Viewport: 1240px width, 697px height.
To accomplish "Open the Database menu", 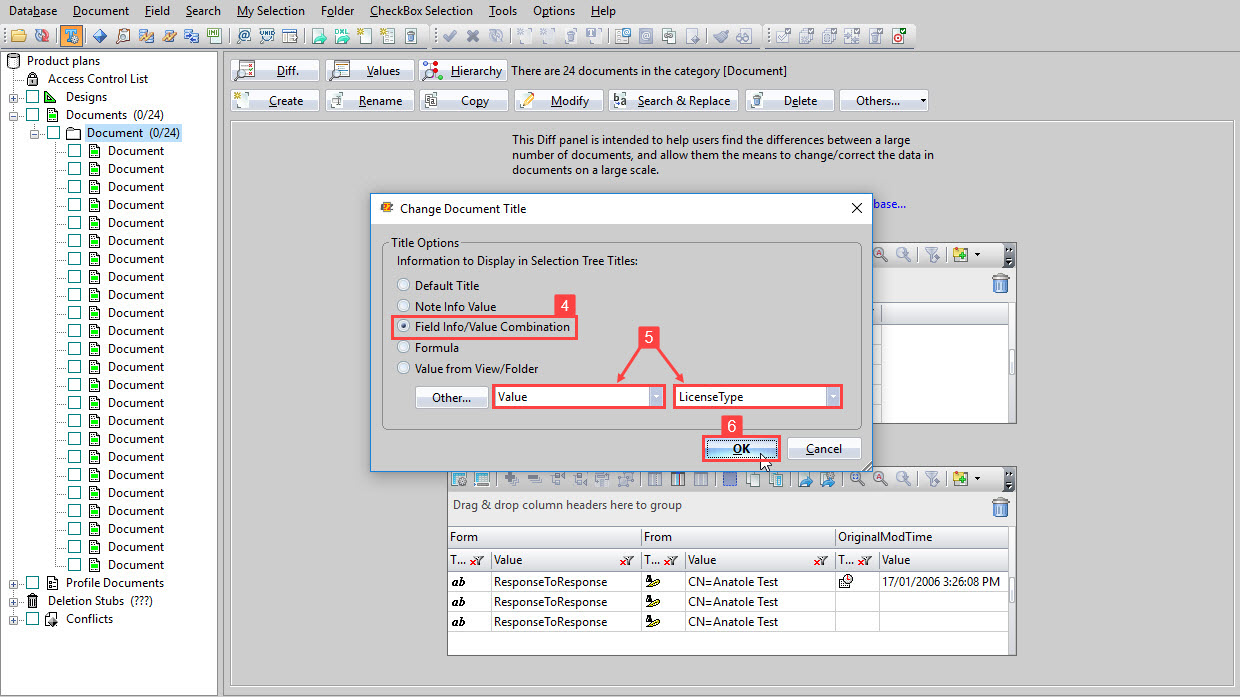I will [x=33, y=11].
